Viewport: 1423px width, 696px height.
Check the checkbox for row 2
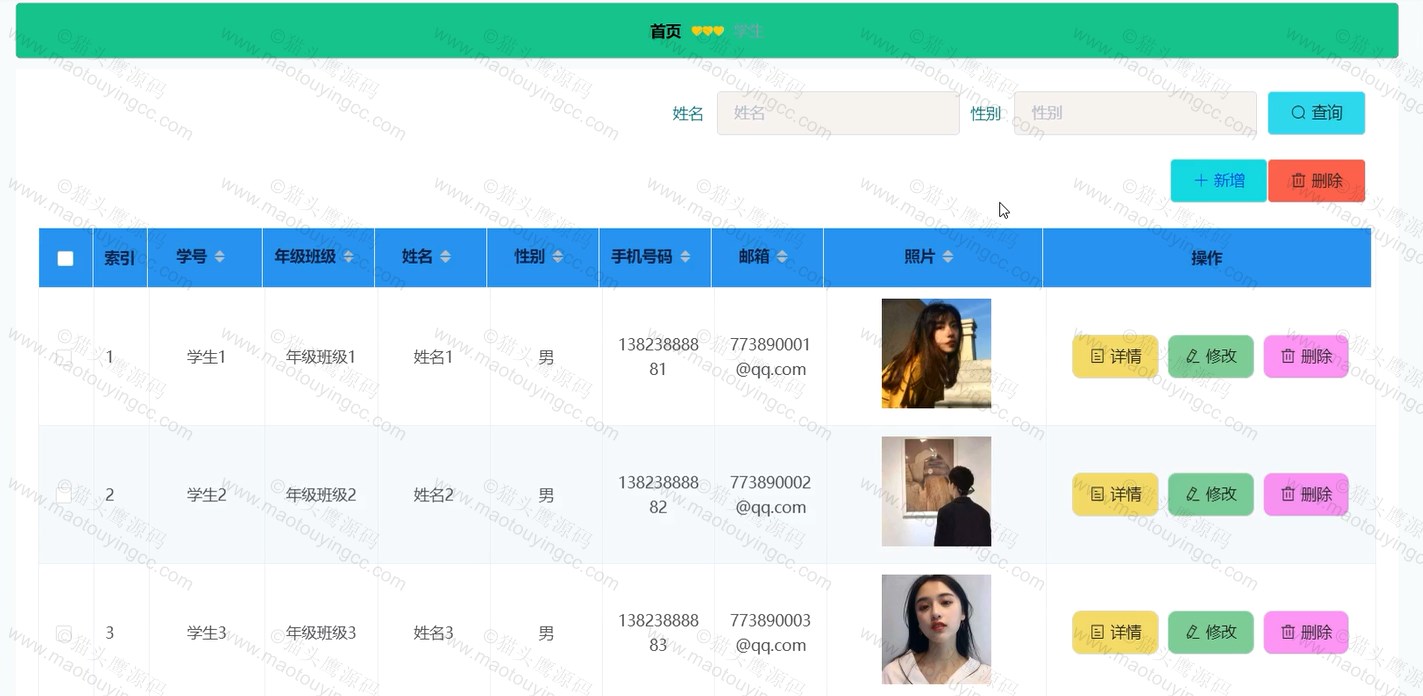point(64,494)
